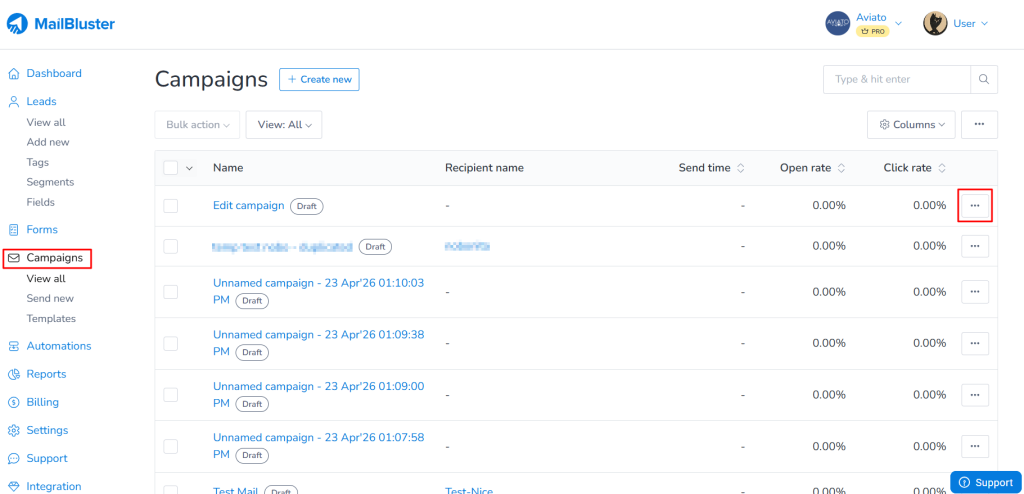The width and height of the screenshot is (1024, 494).
Task: Select checkbox for 01:09:38 PM campaign
Action: [x=170, y=344]
